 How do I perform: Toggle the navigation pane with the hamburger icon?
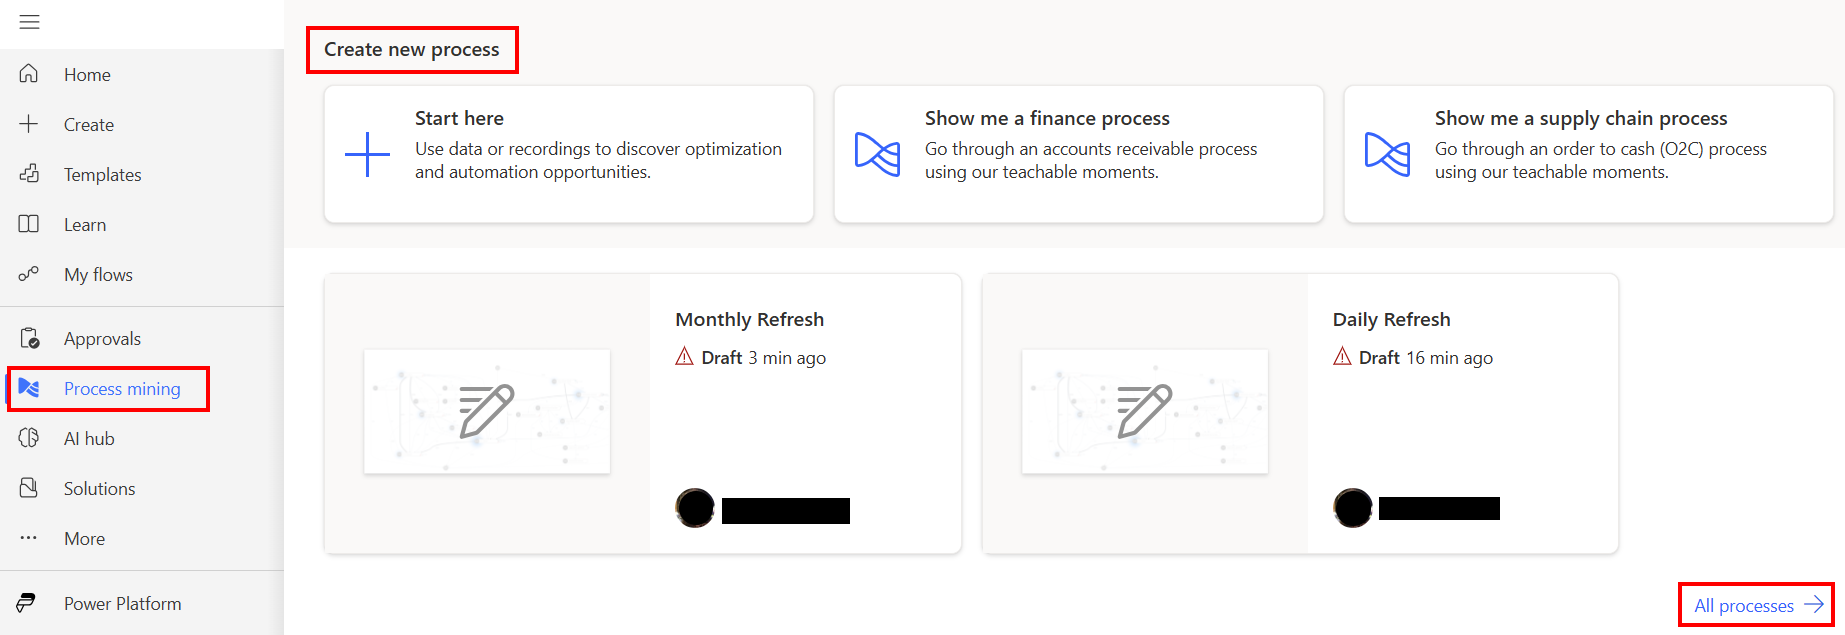(29, 22)
